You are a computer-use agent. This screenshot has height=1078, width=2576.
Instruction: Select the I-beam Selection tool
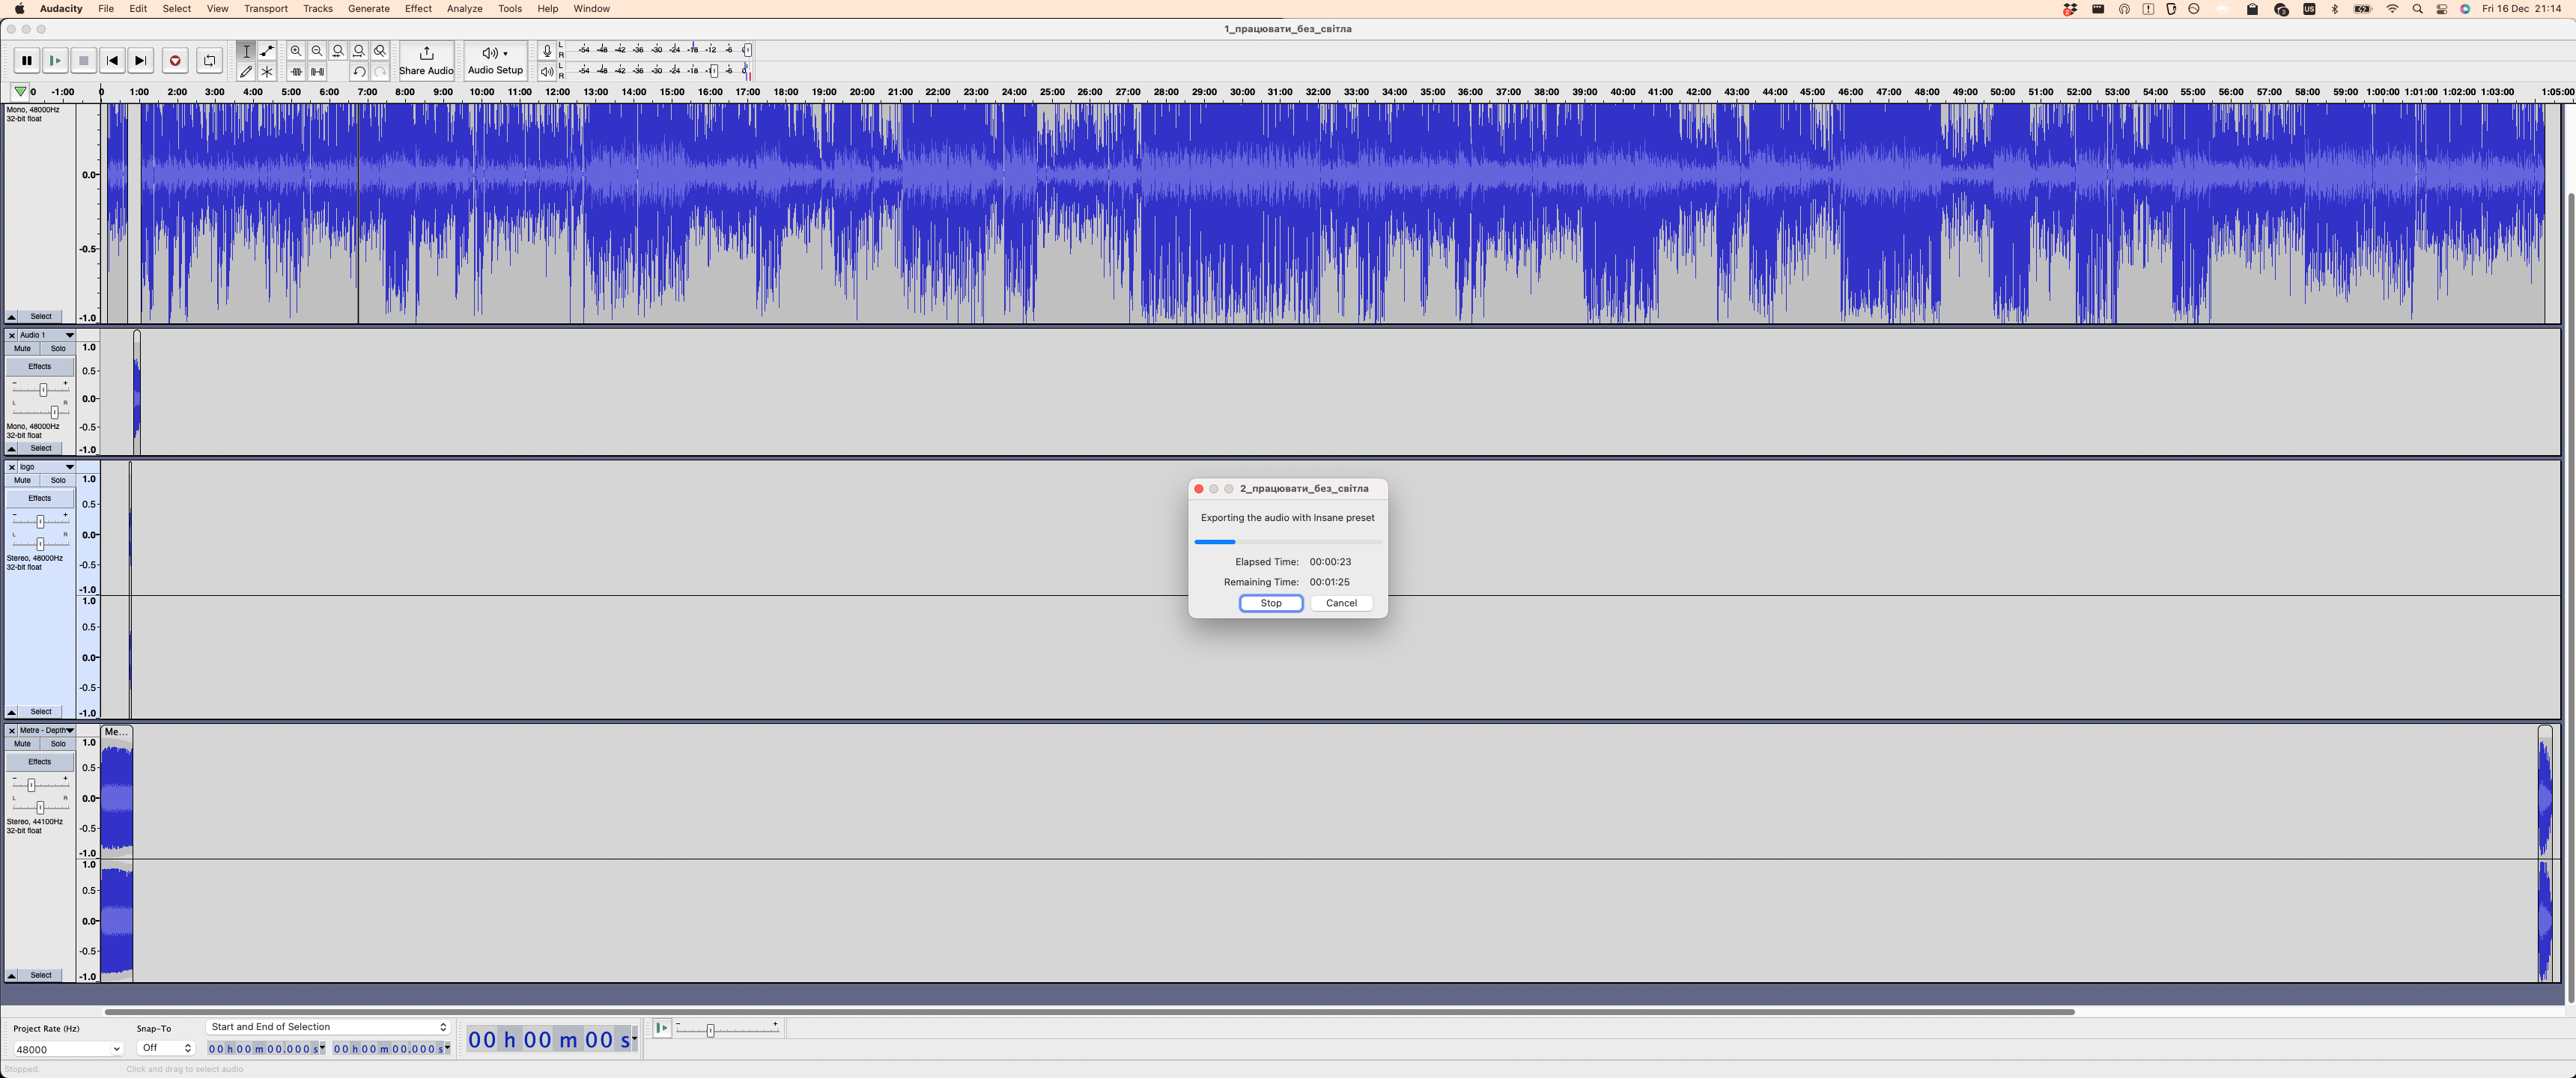[x=246, y=51]
